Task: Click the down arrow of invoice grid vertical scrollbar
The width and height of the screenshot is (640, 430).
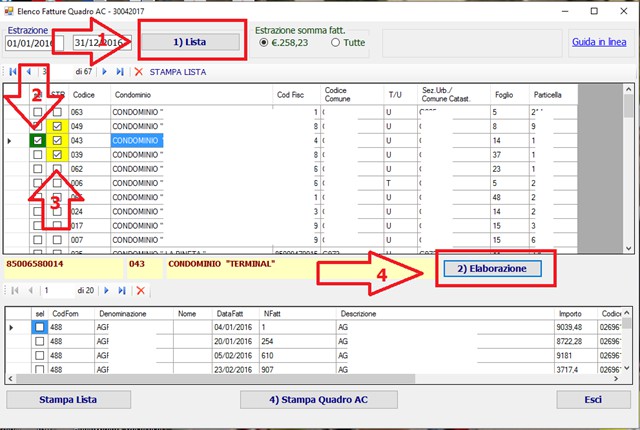Action: point(627,368)
